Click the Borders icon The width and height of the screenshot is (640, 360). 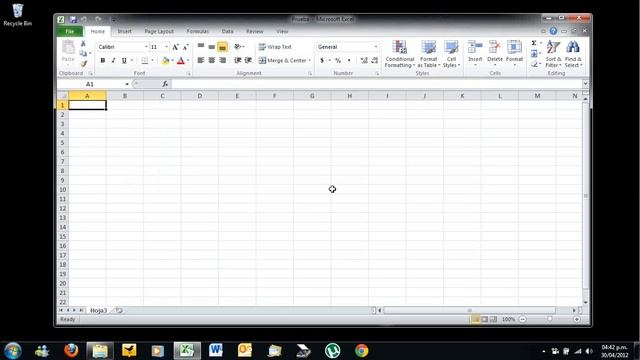coord(144,60)
